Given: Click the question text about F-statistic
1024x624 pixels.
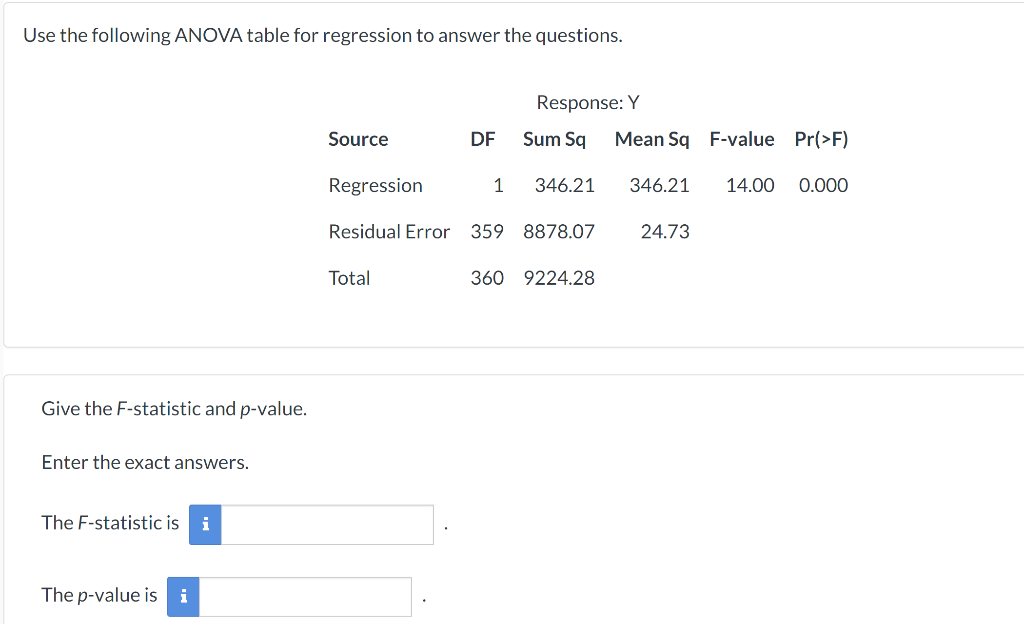Looking at the screenshot, I should [173, 408].
